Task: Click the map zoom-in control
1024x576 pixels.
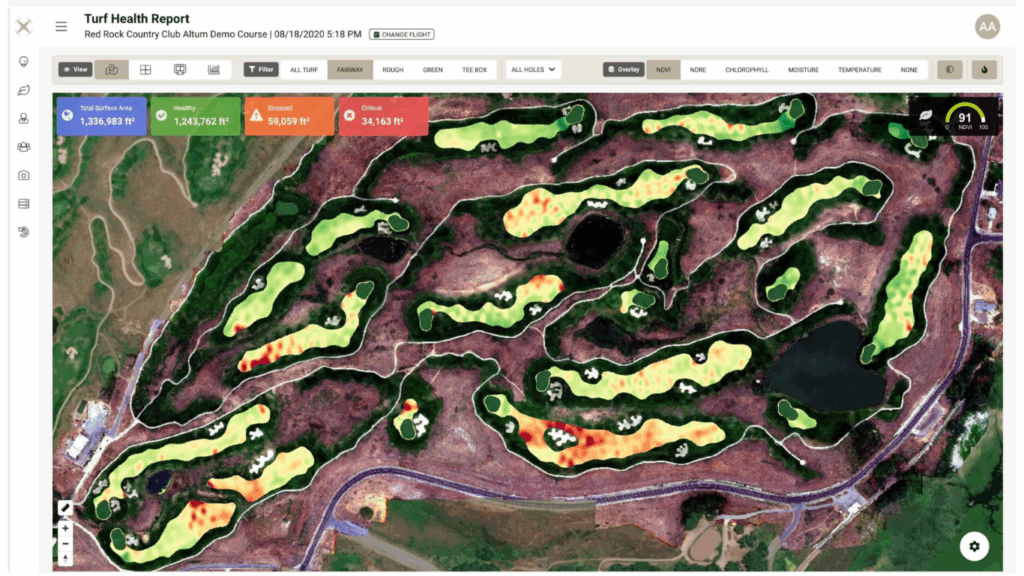Action: click(x=64, y=527)
